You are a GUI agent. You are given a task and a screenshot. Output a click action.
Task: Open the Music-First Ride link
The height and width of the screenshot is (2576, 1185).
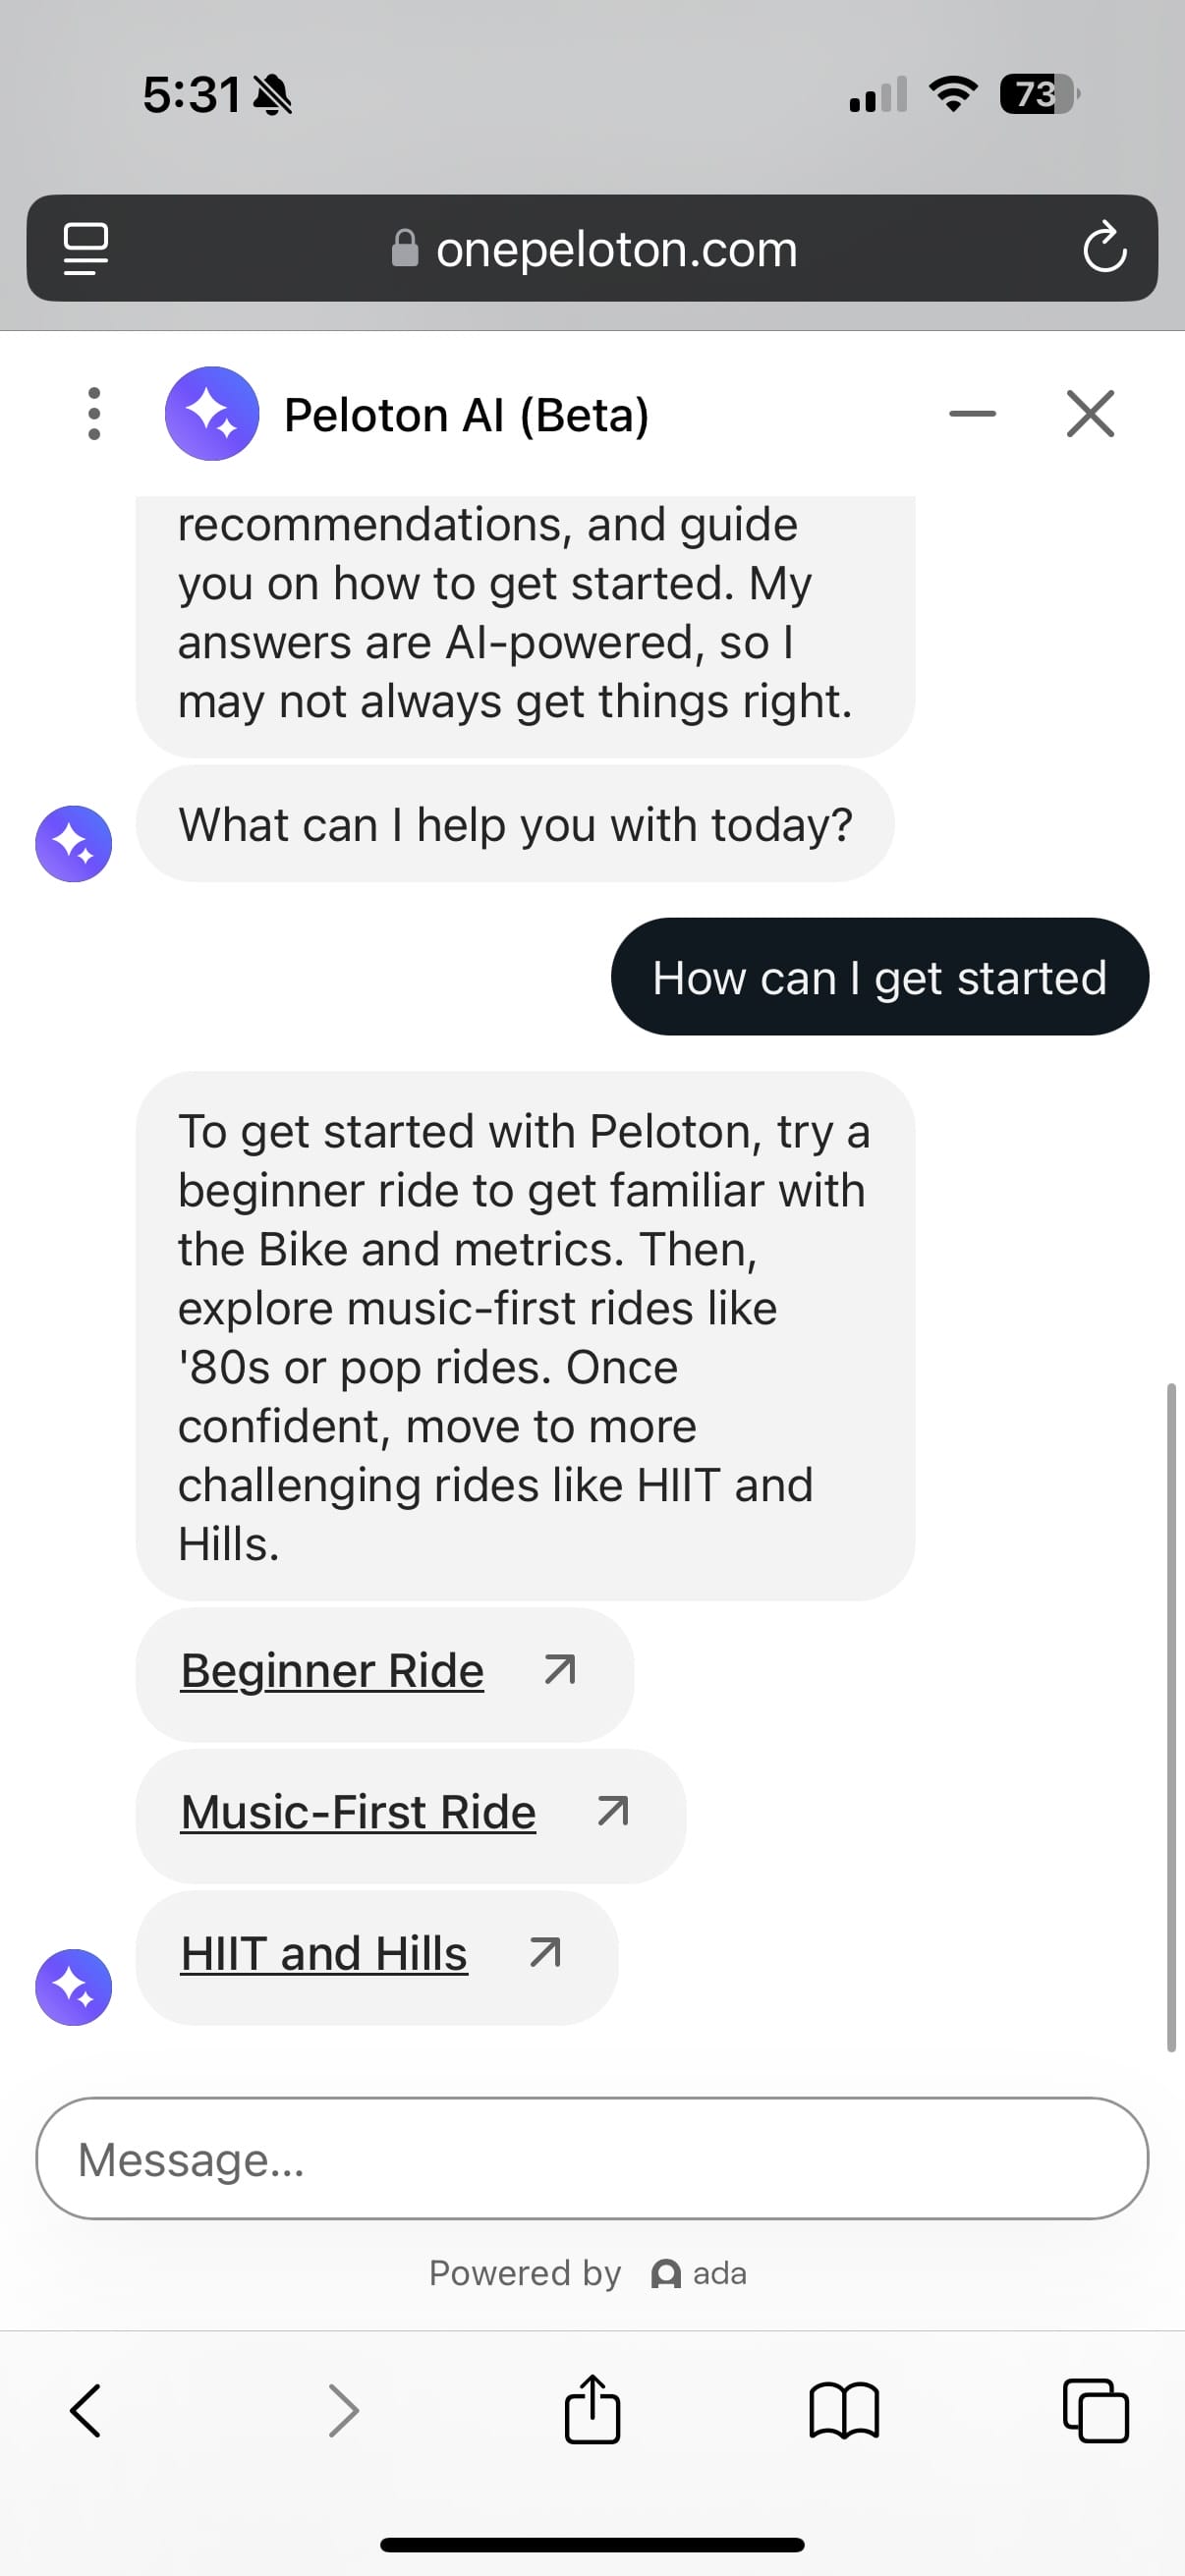[x=358, y=1813]
